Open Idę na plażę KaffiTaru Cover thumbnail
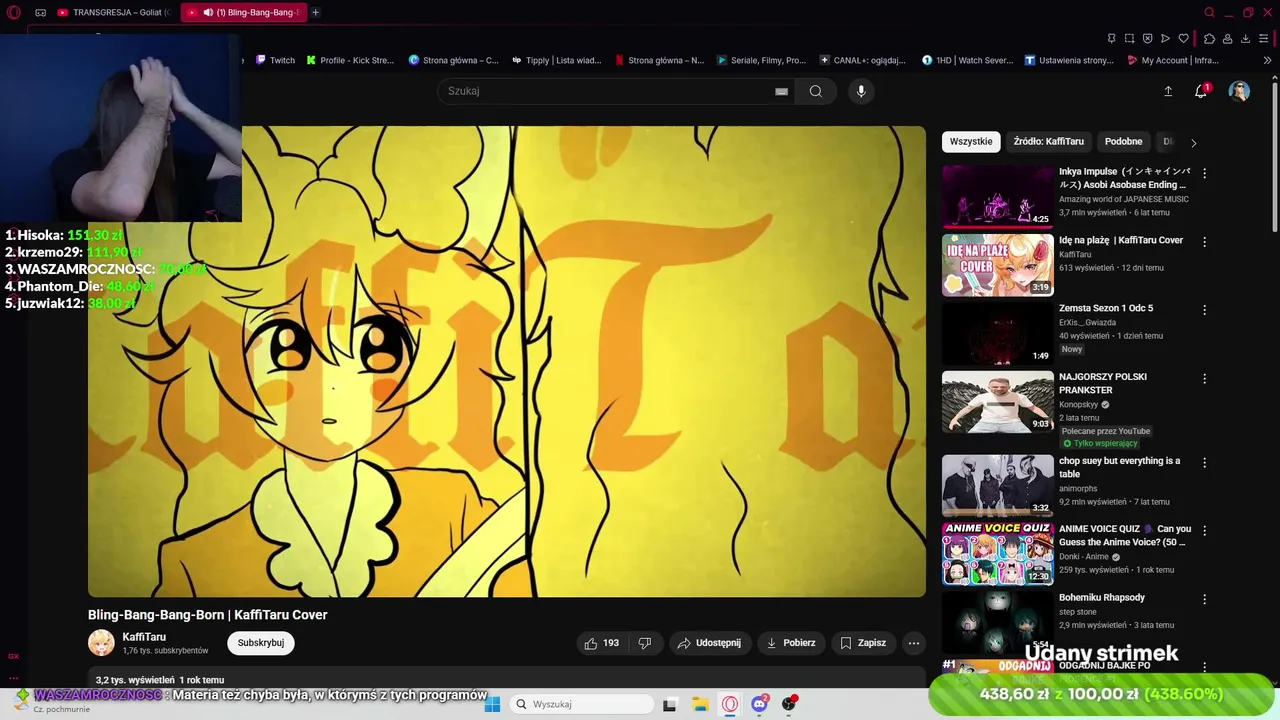This screenshot has height=720, width=1280. (997, 265)
